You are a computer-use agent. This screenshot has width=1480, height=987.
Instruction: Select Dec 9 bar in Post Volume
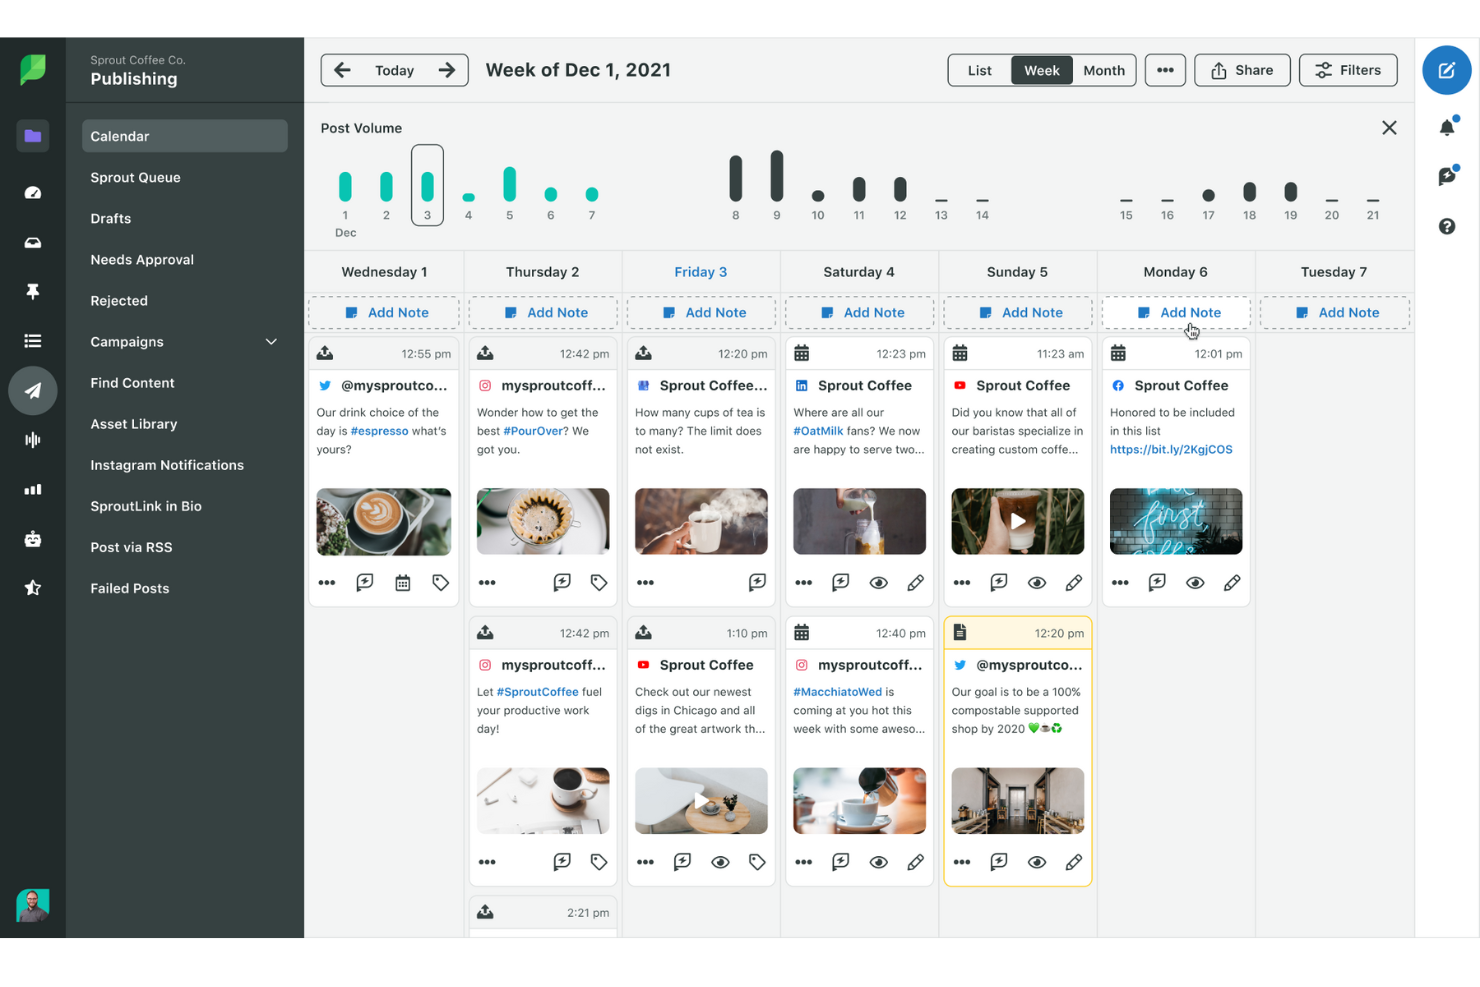777,176
